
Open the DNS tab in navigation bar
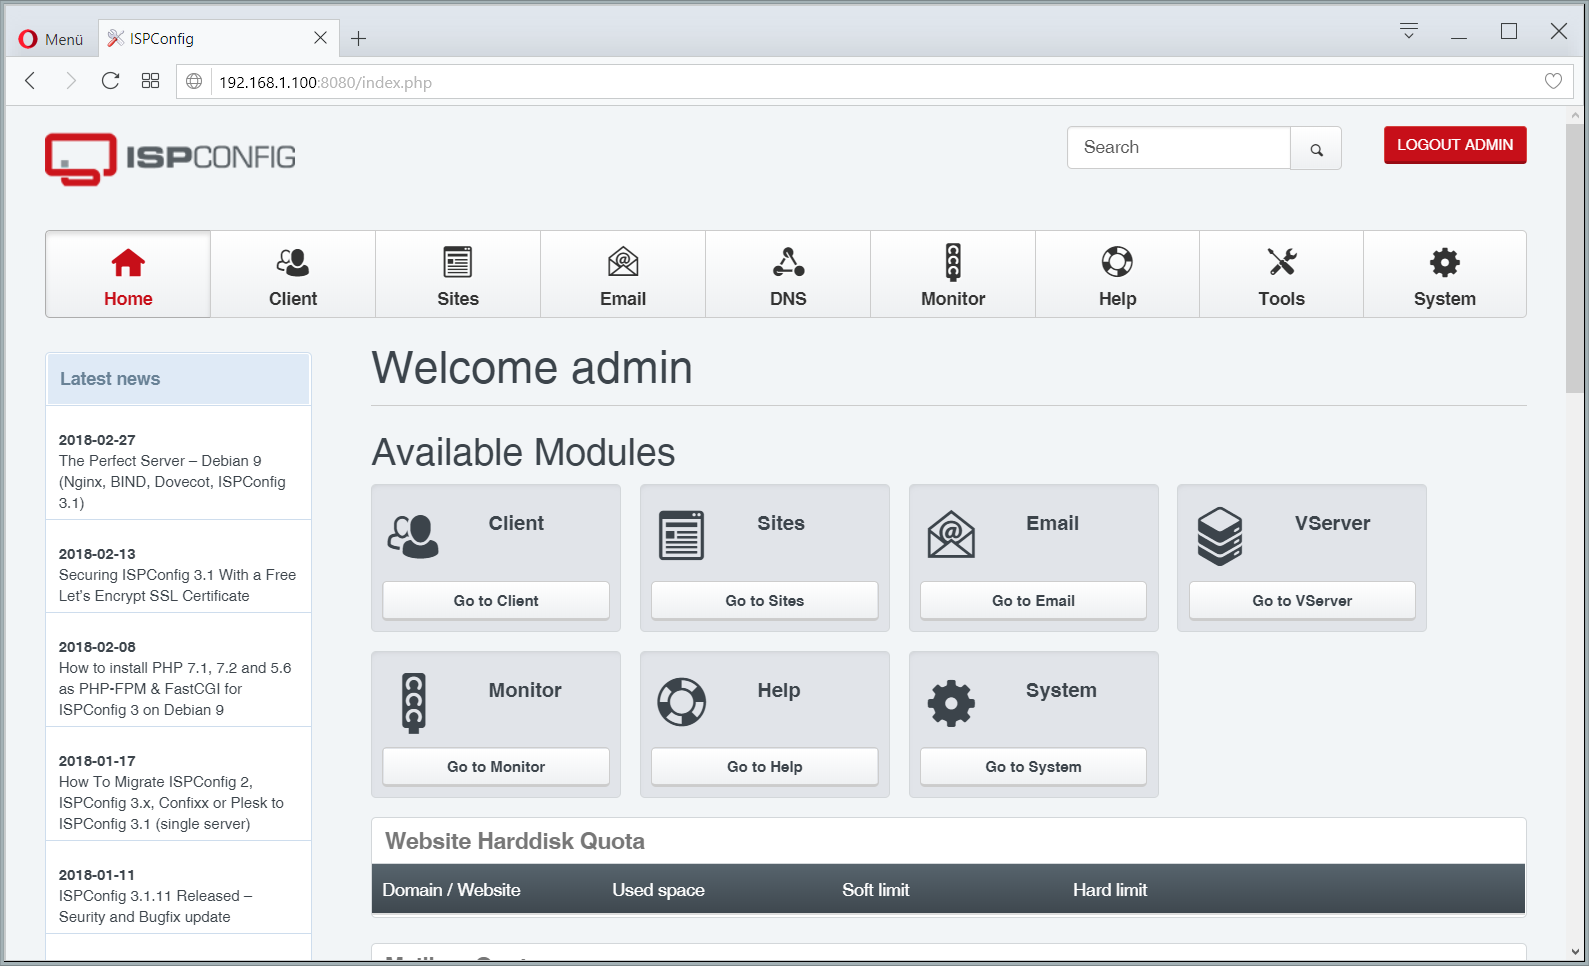coord(788,275)
